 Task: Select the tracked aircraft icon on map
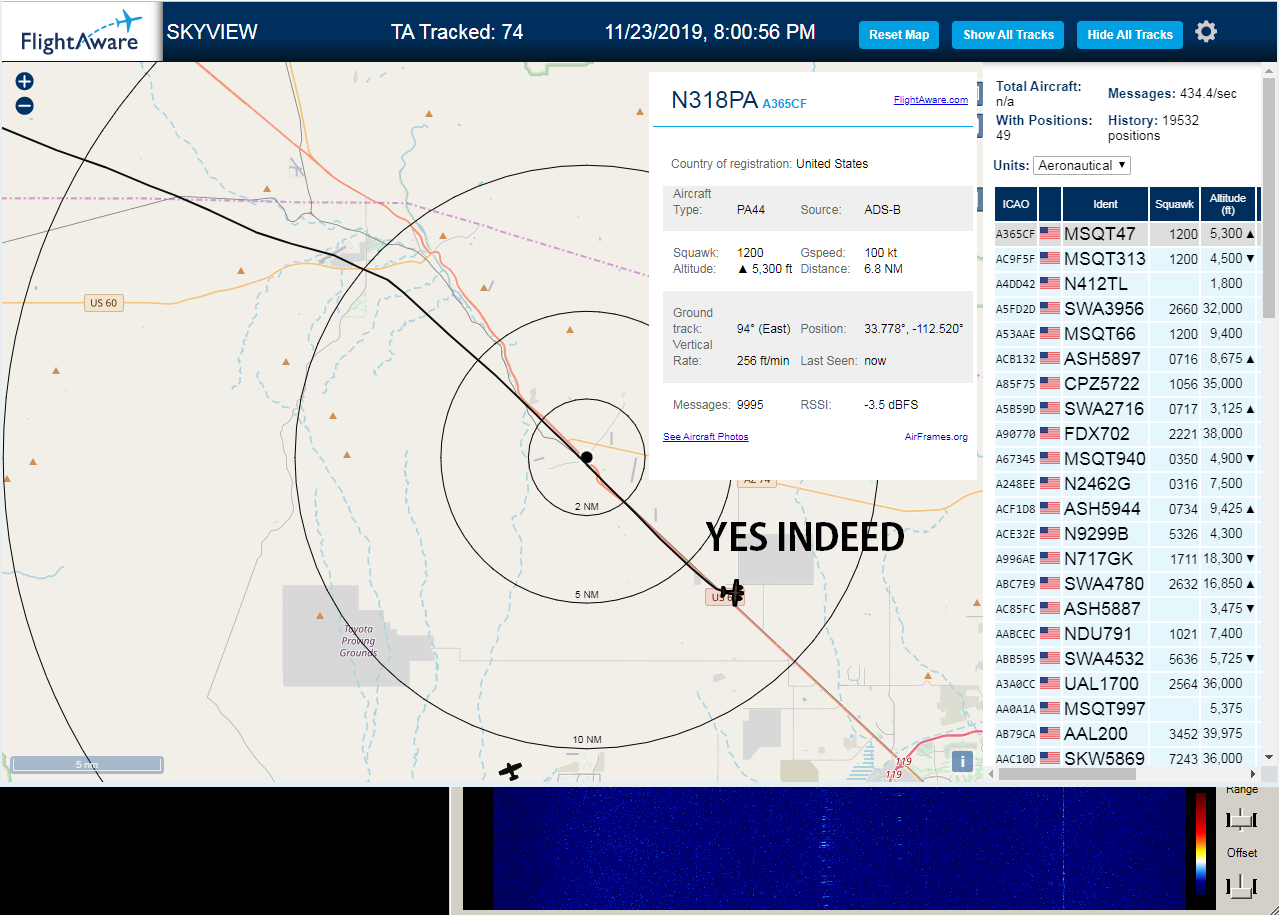[x=734, y=592]
